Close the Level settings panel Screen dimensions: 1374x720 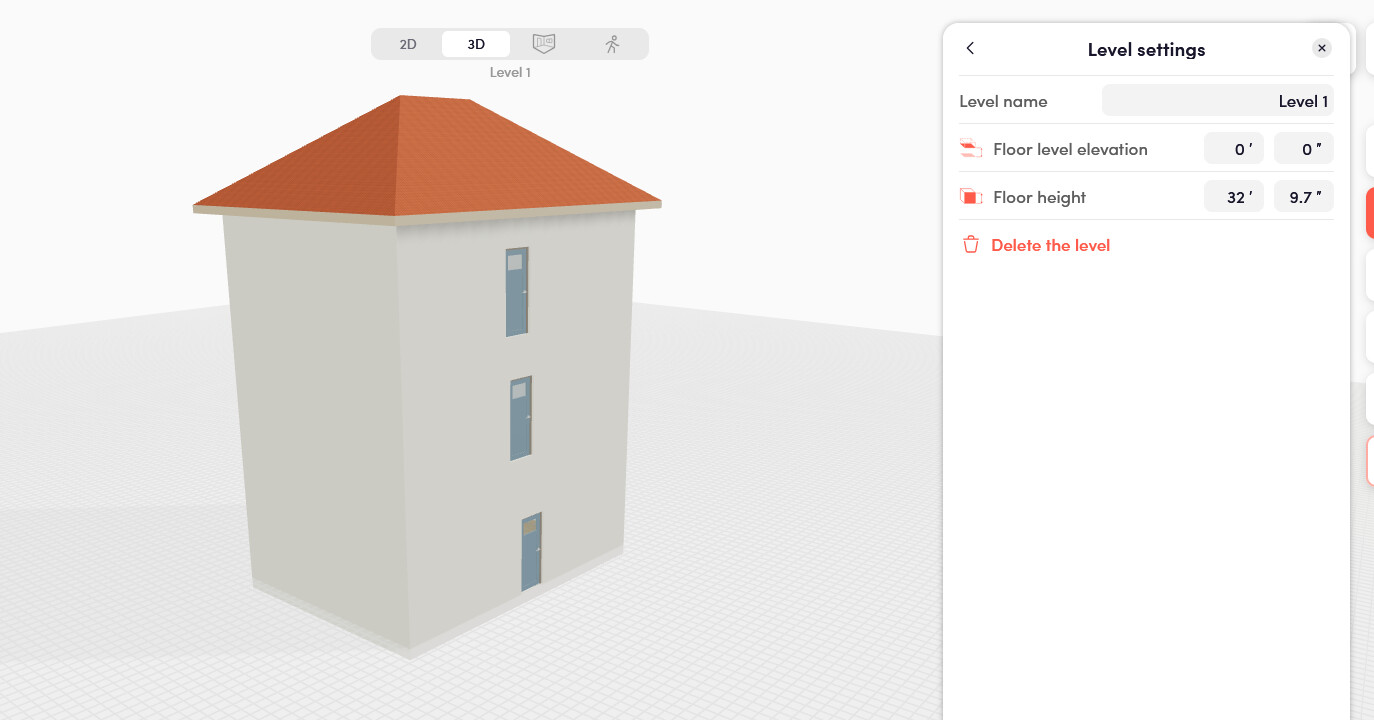click(x=1321, y=48)
